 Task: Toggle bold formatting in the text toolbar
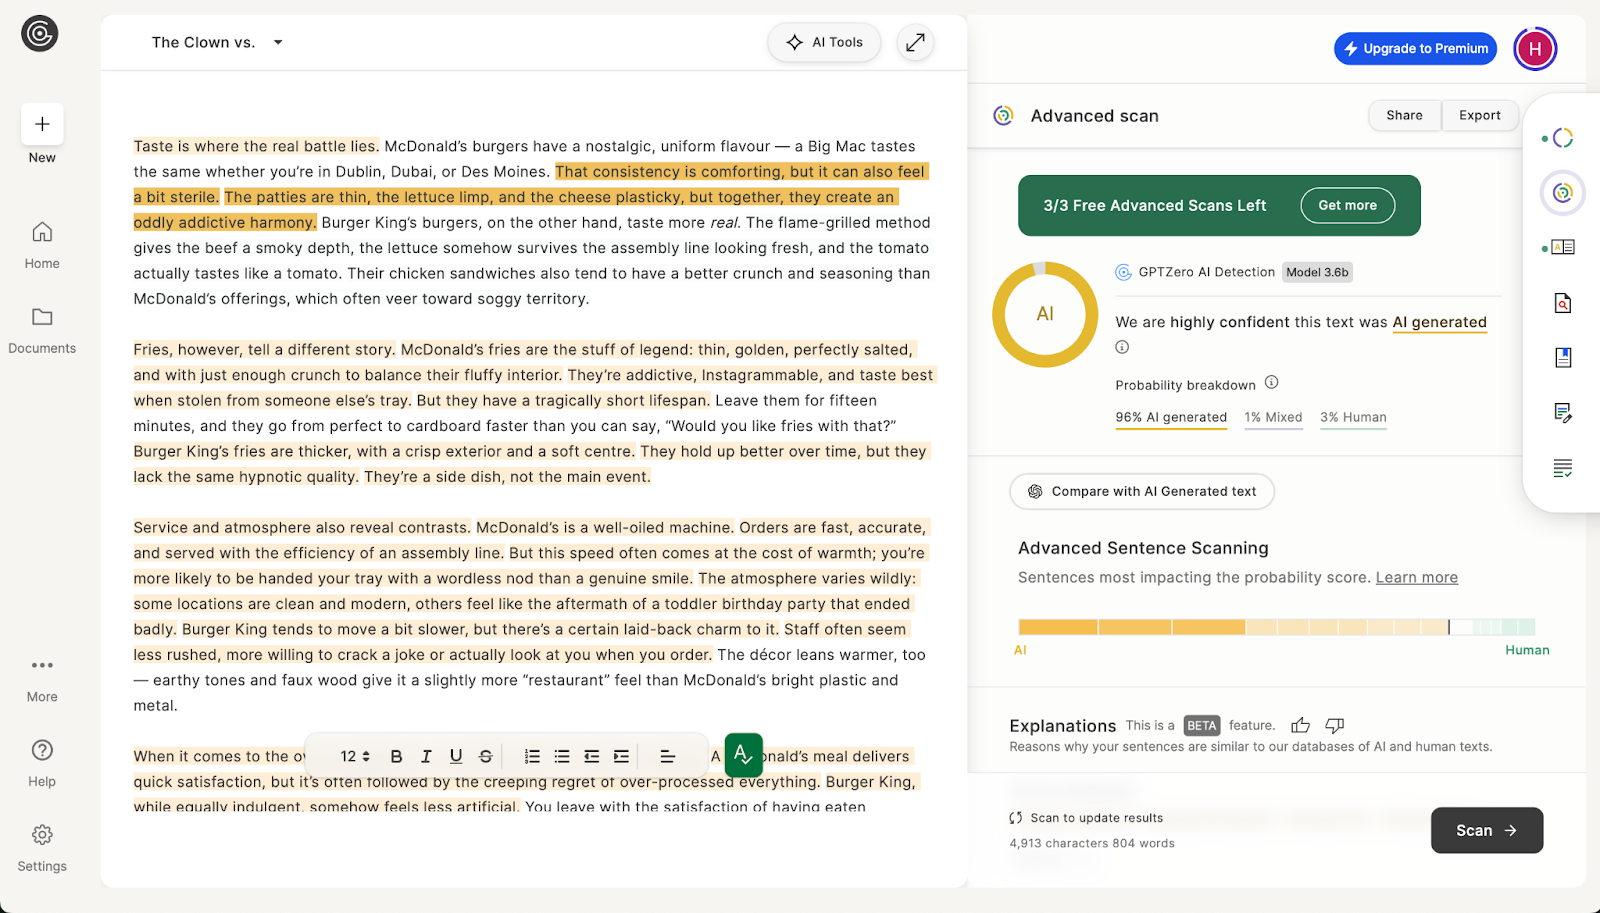(x=396, y=756)
